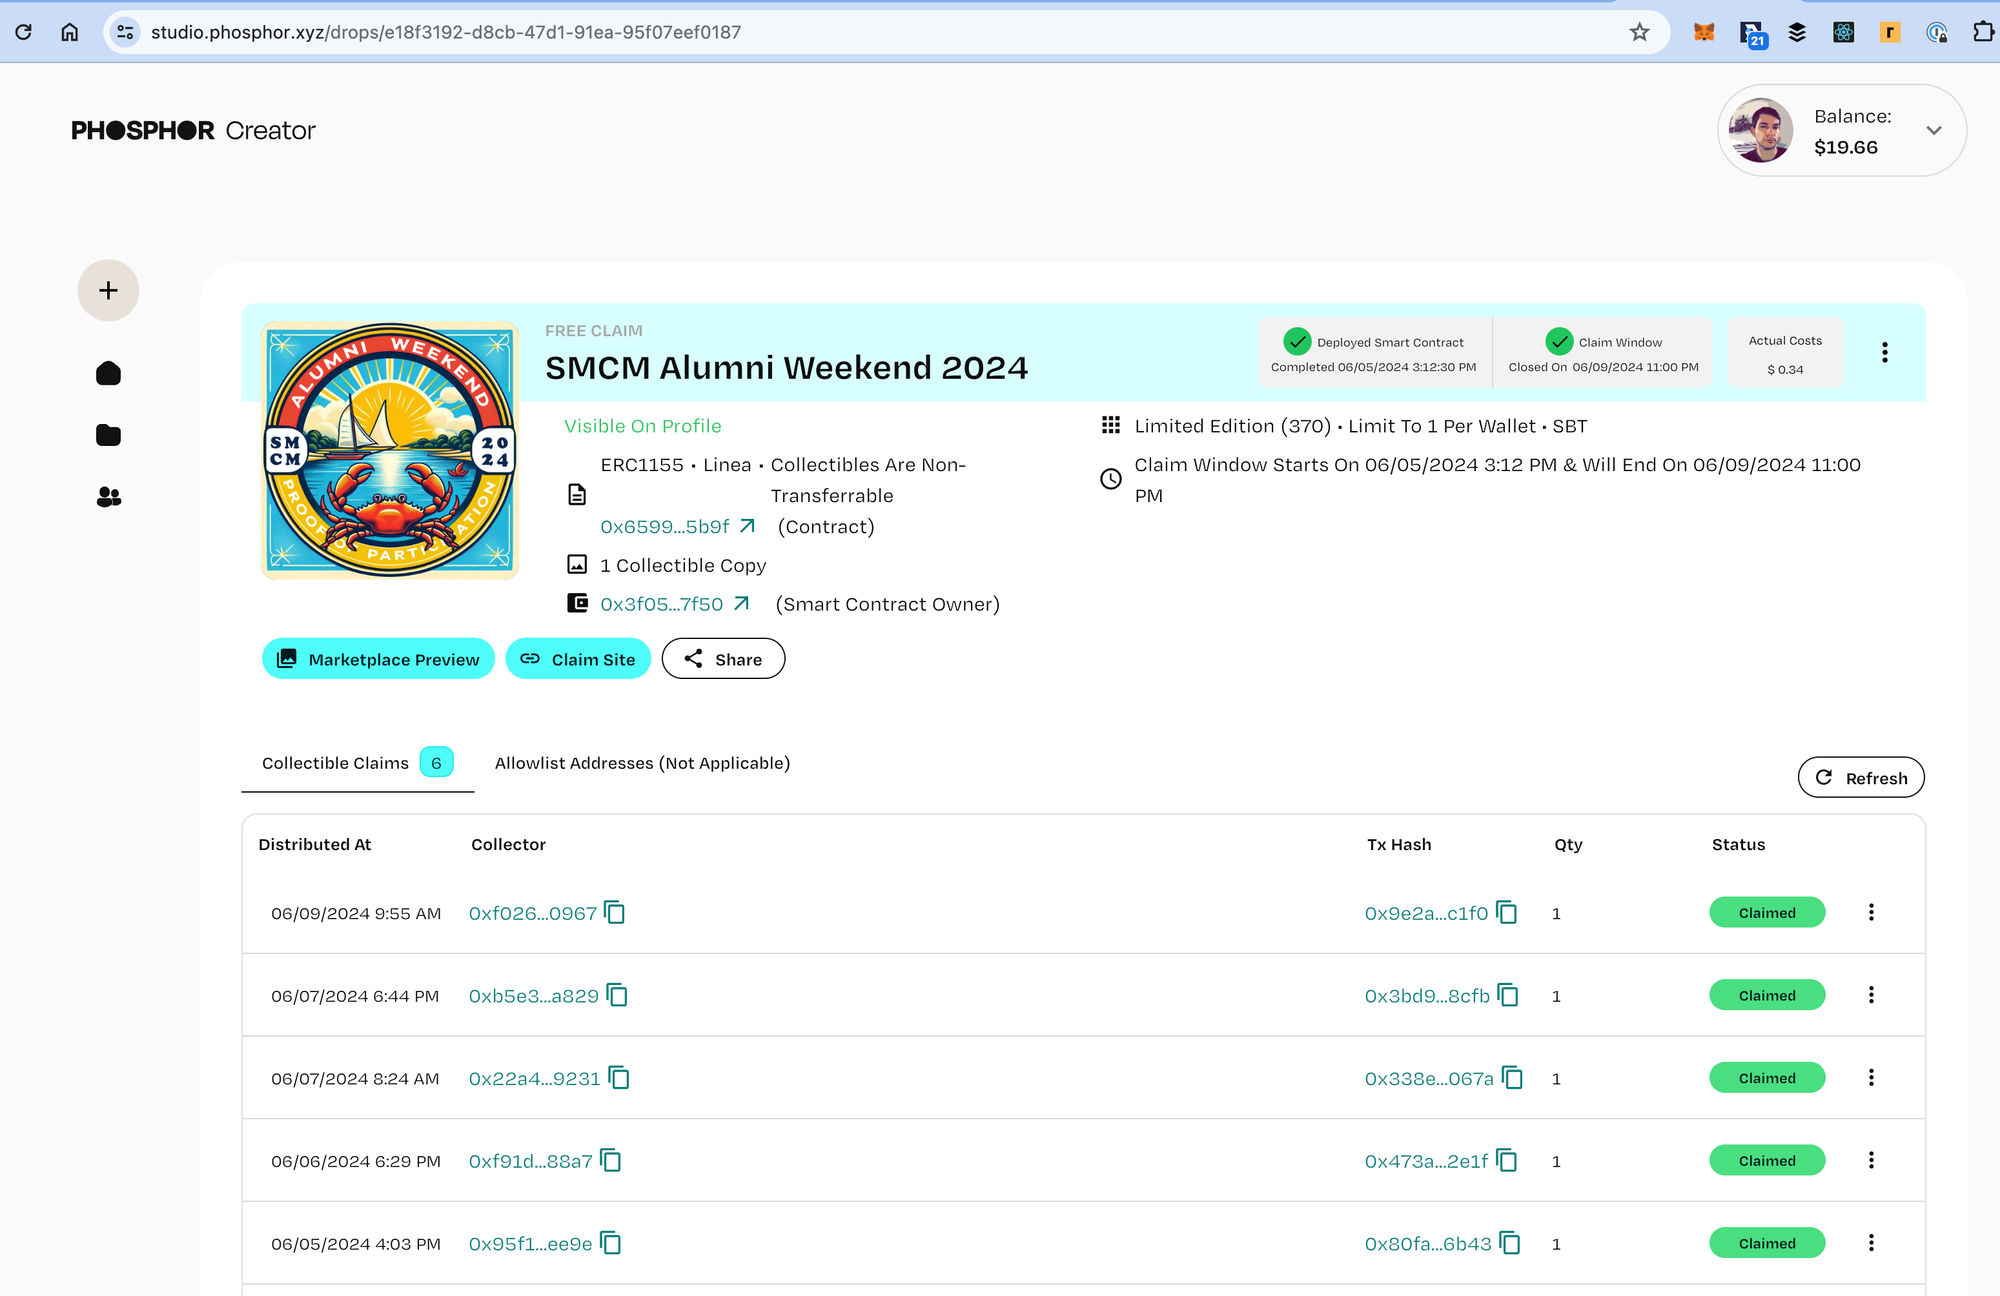Open drop options three-dot menu in header
Viewport: 2000px width, 1296px height.
click(x=1885, y=353)
